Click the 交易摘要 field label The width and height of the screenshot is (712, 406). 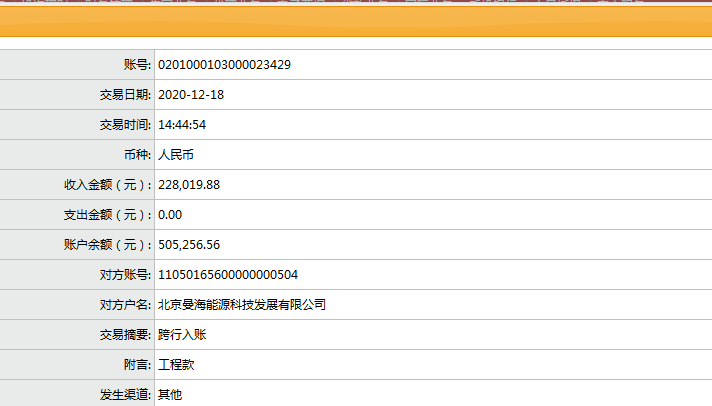click(124, 335)
